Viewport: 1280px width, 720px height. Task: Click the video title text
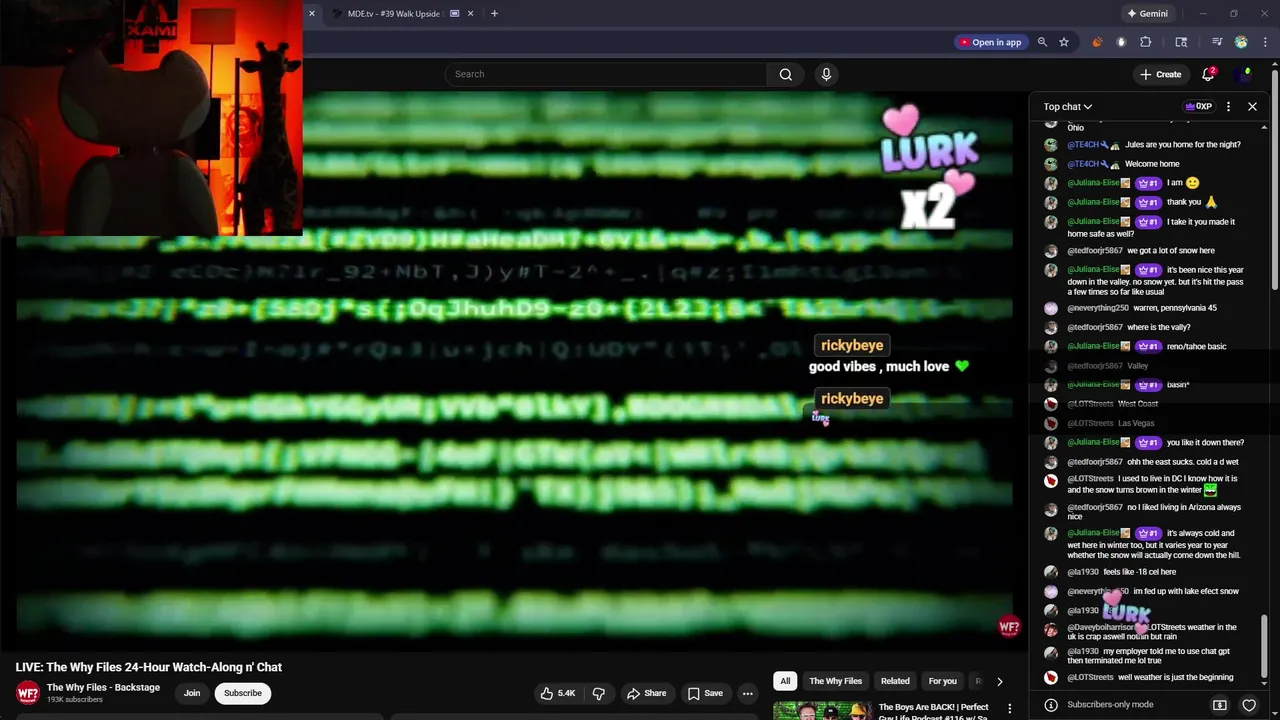[x=149, y=667]
